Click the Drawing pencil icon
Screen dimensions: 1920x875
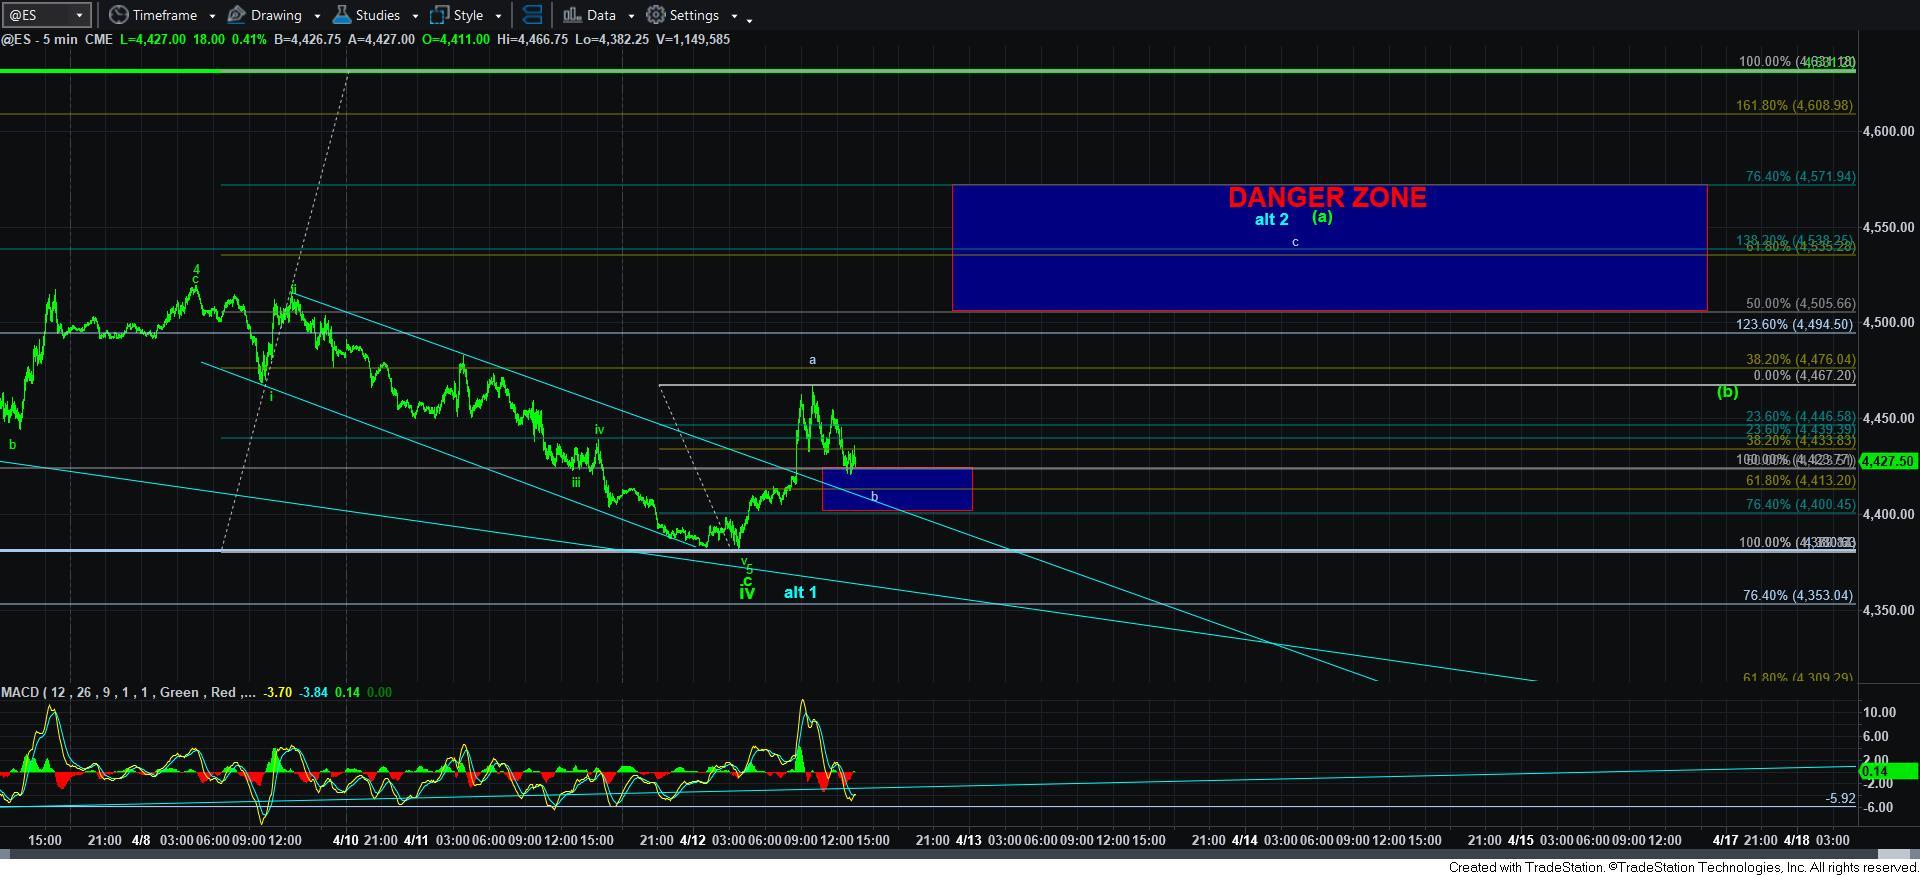(237, 15)
